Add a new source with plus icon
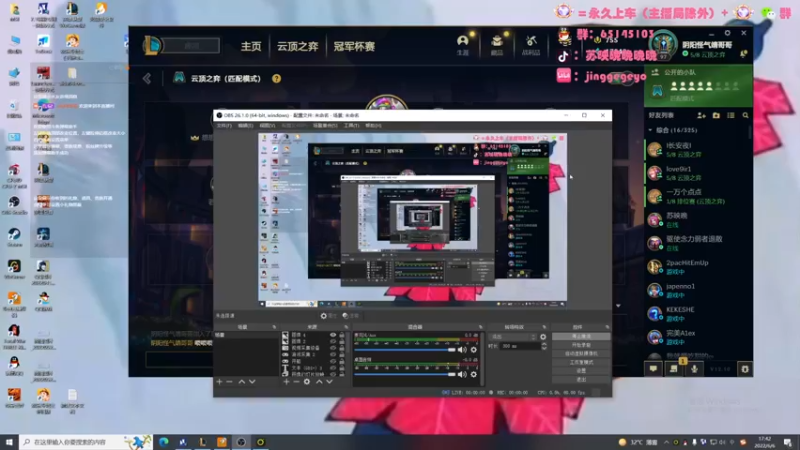 pyautogui.click(x=286, y=382)
